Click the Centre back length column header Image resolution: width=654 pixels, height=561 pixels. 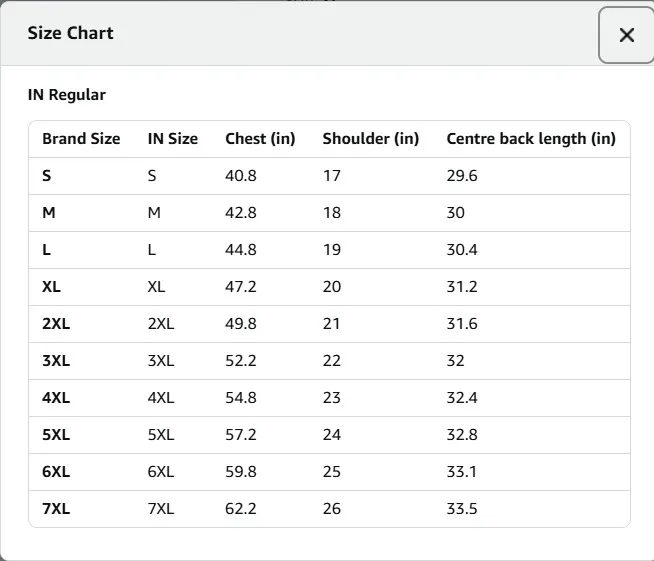[x=530, y=139]
